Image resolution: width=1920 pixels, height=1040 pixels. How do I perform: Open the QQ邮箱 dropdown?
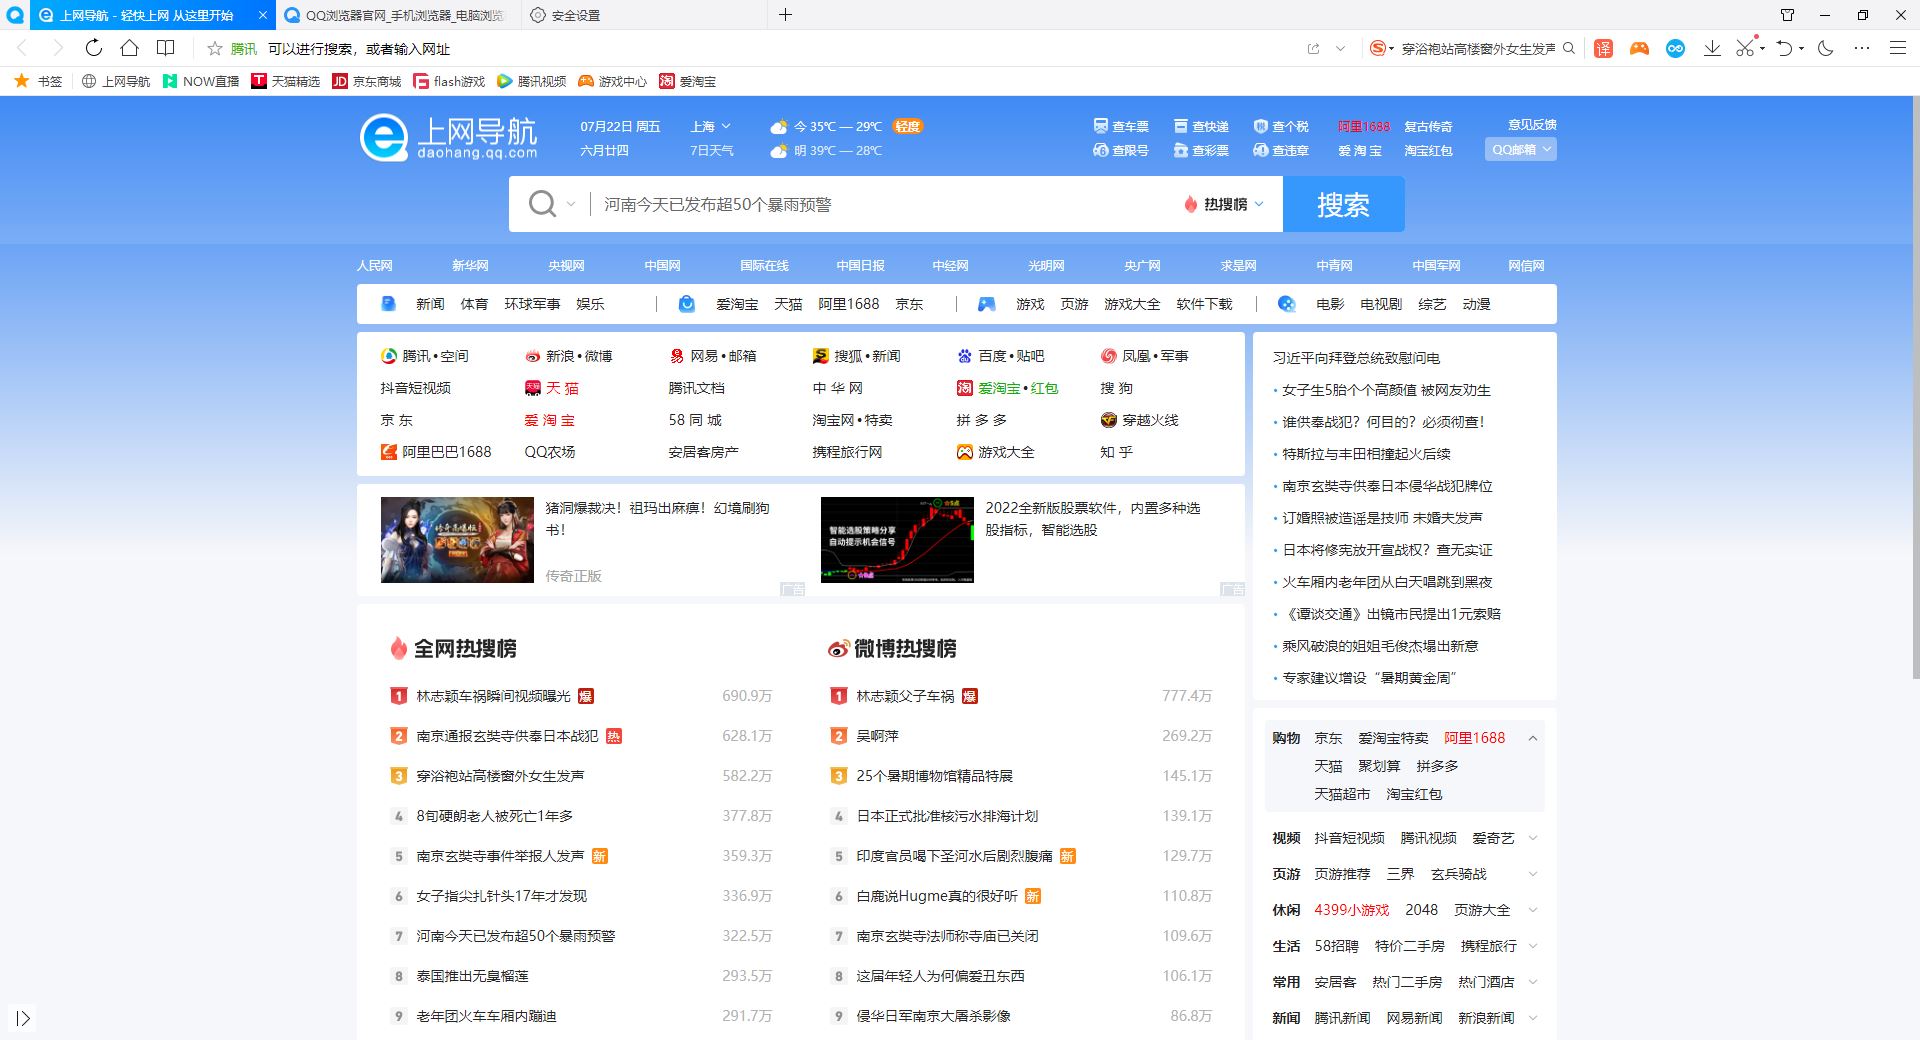coord(1520,149)
